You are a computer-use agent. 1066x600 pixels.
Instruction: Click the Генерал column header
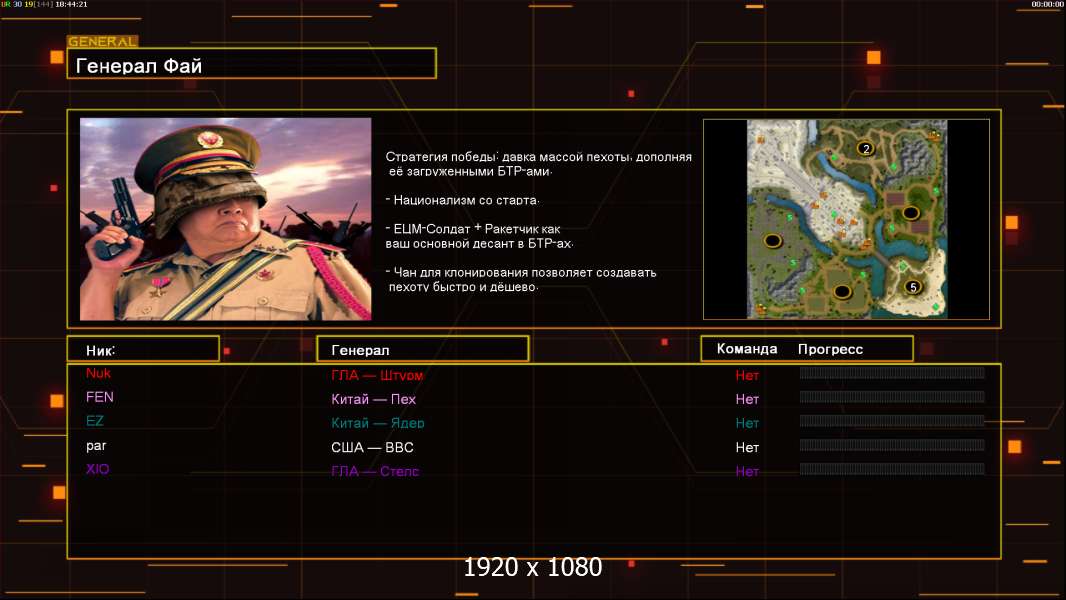click(422, 350)
